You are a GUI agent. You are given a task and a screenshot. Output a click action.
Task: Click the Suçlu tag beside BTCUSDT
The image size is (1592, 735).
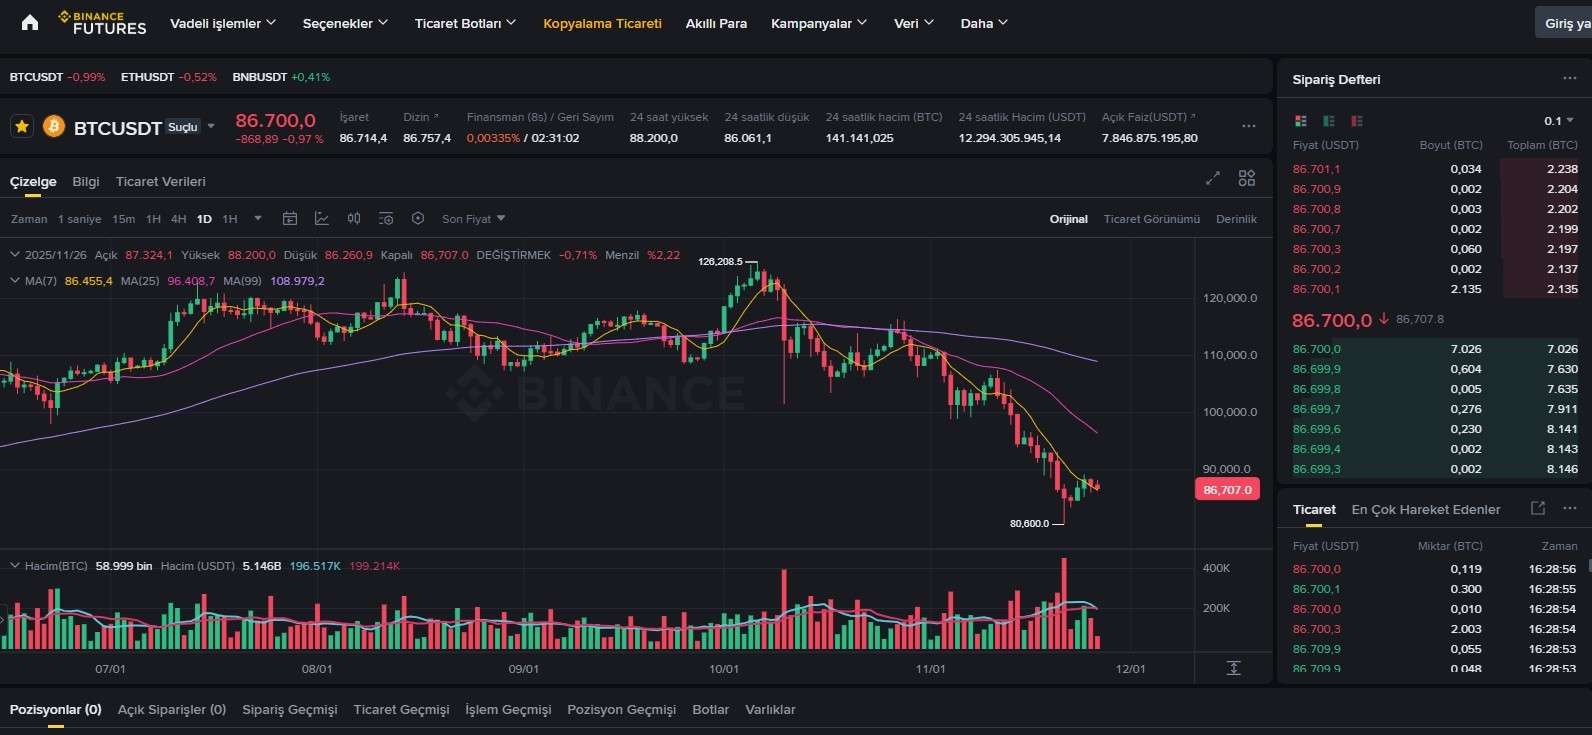183,127
